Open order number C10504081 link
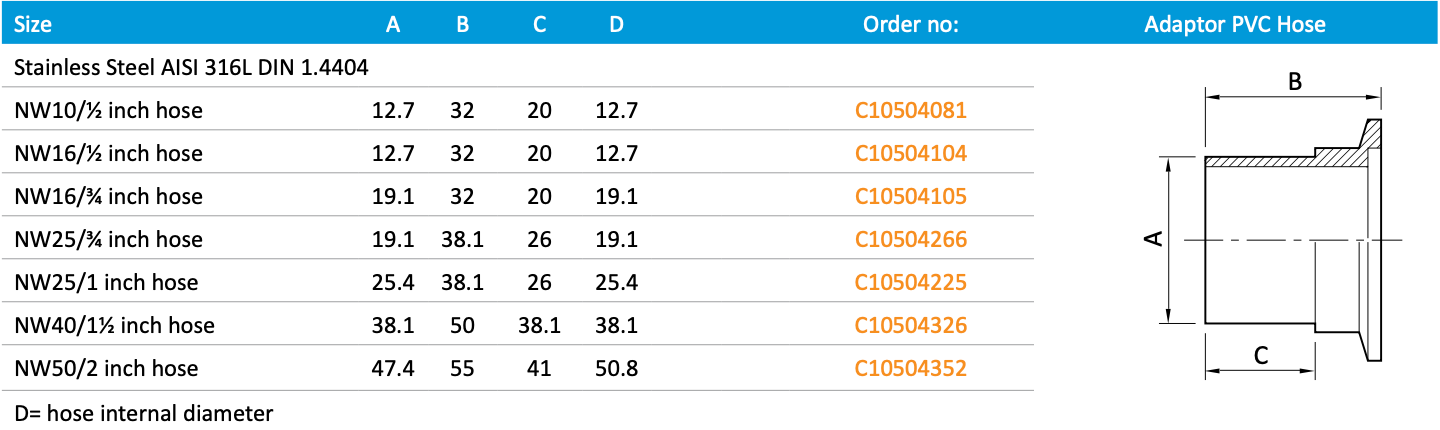The image size is (1440, 430). (x=910, y=110)
